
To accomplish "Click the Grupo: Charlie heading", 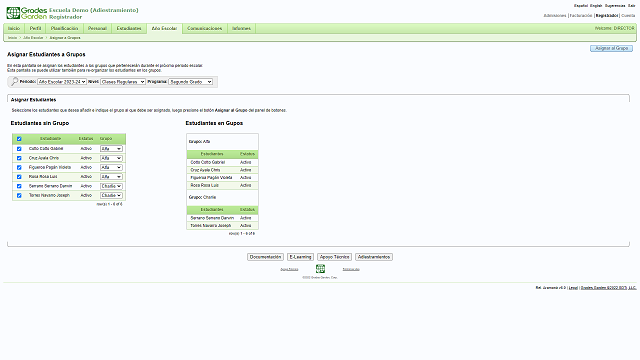I will [202, 198].
